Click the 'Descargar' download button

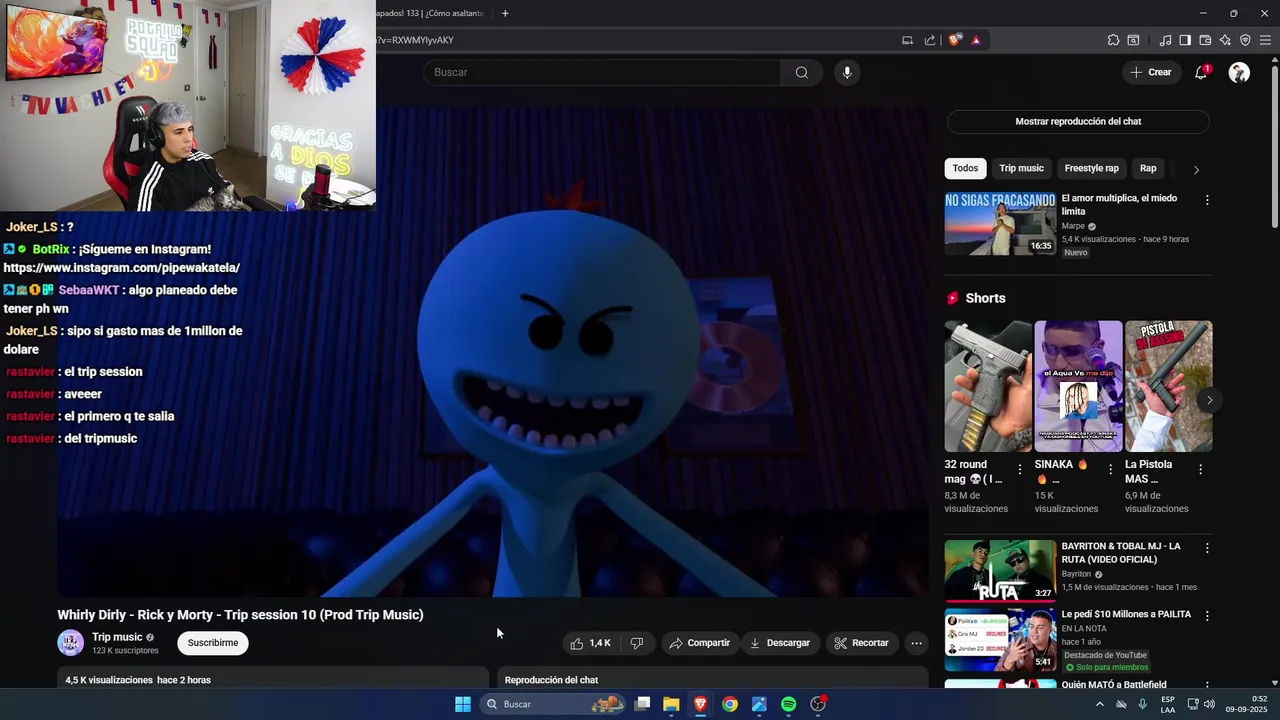pyautogui.click(x=780, y=643)
